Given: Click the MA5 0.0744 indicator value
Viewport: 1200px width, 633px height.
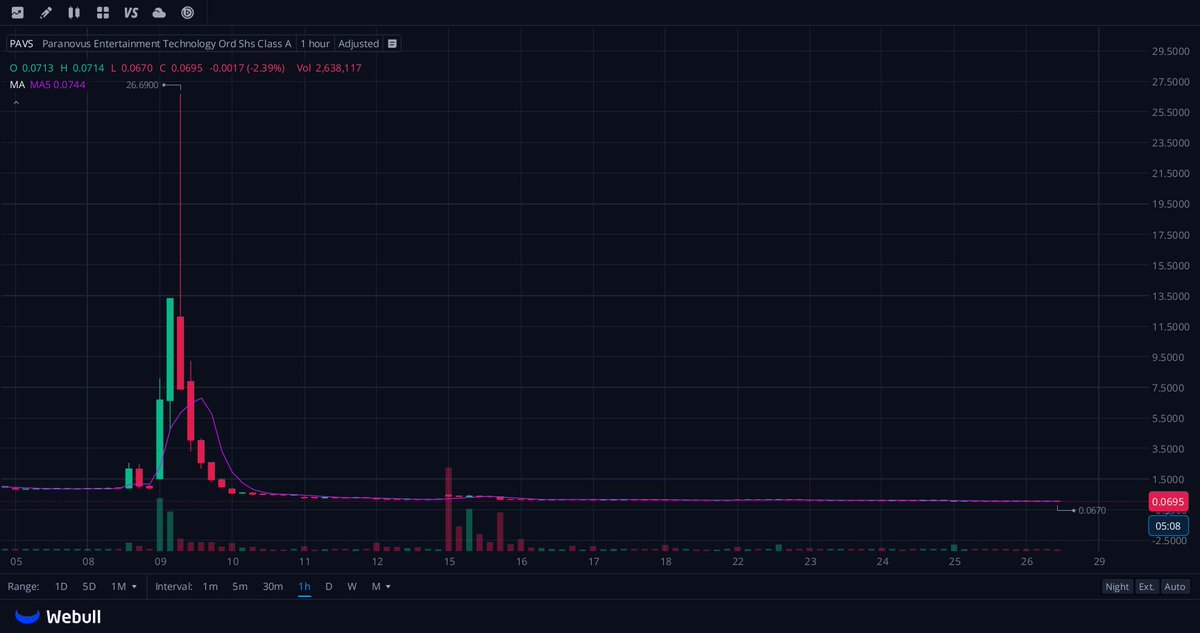Looking at the screenshot, I should tap(58, 85).
